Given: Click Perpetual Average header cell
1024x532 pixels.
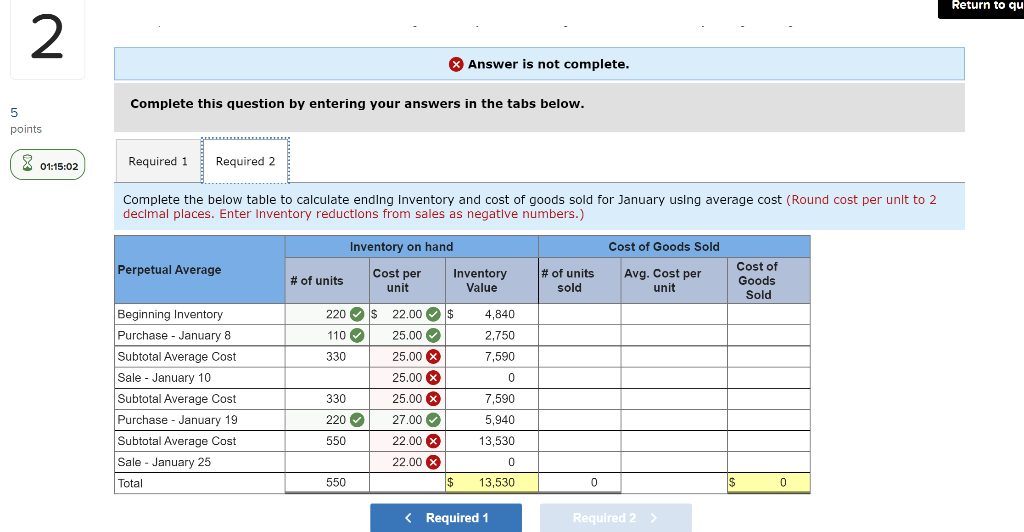Looking at the screenshot, I should [x=200, y=270].
